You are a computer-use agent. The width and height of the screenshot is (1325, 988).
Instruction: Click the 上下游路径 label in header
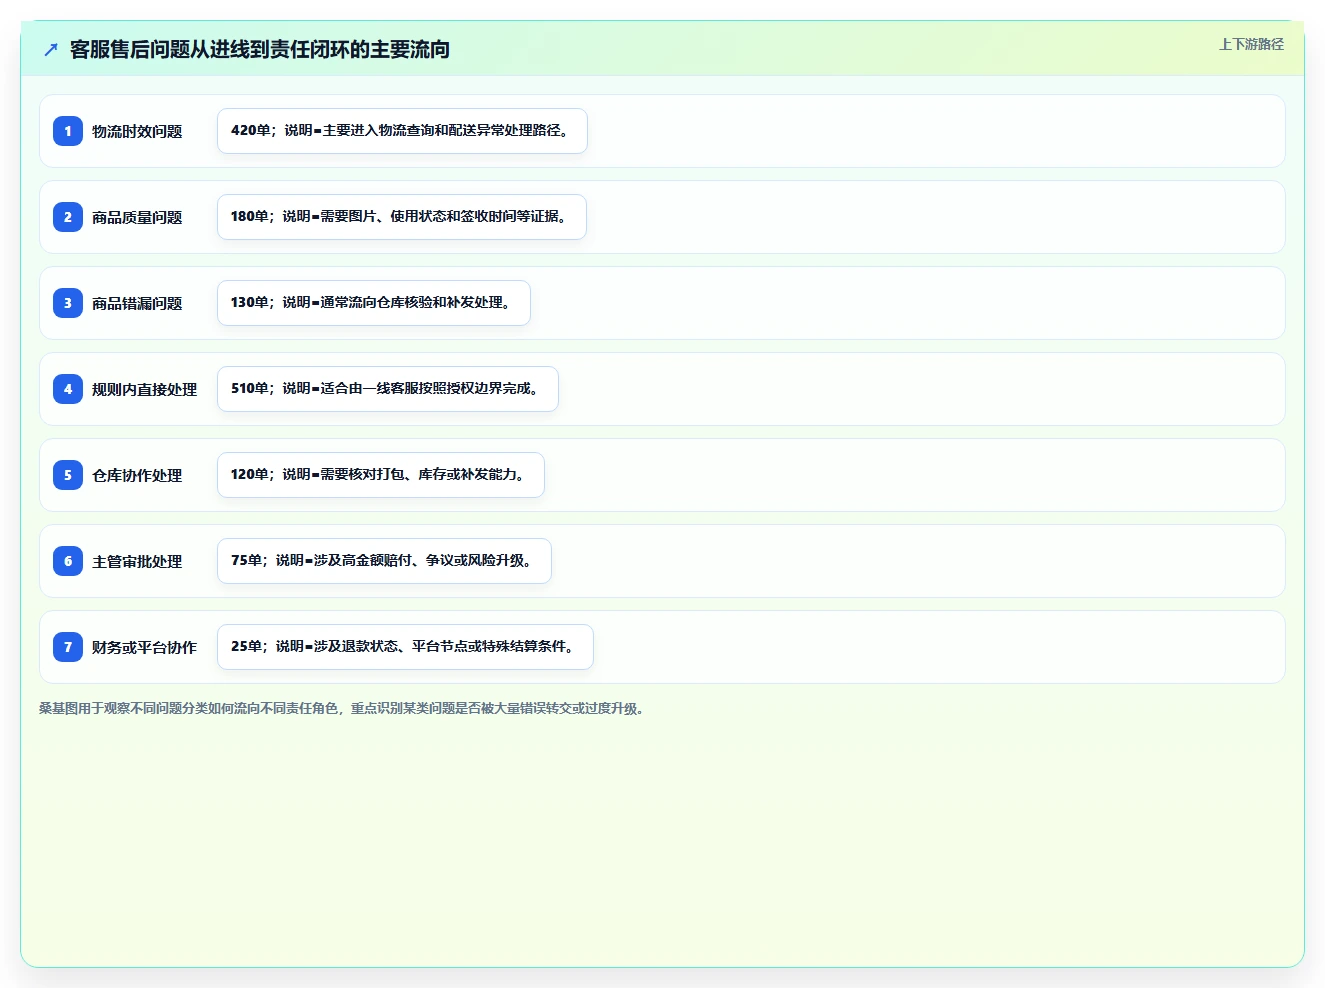pyautogui.click(x=1251, y=44)
